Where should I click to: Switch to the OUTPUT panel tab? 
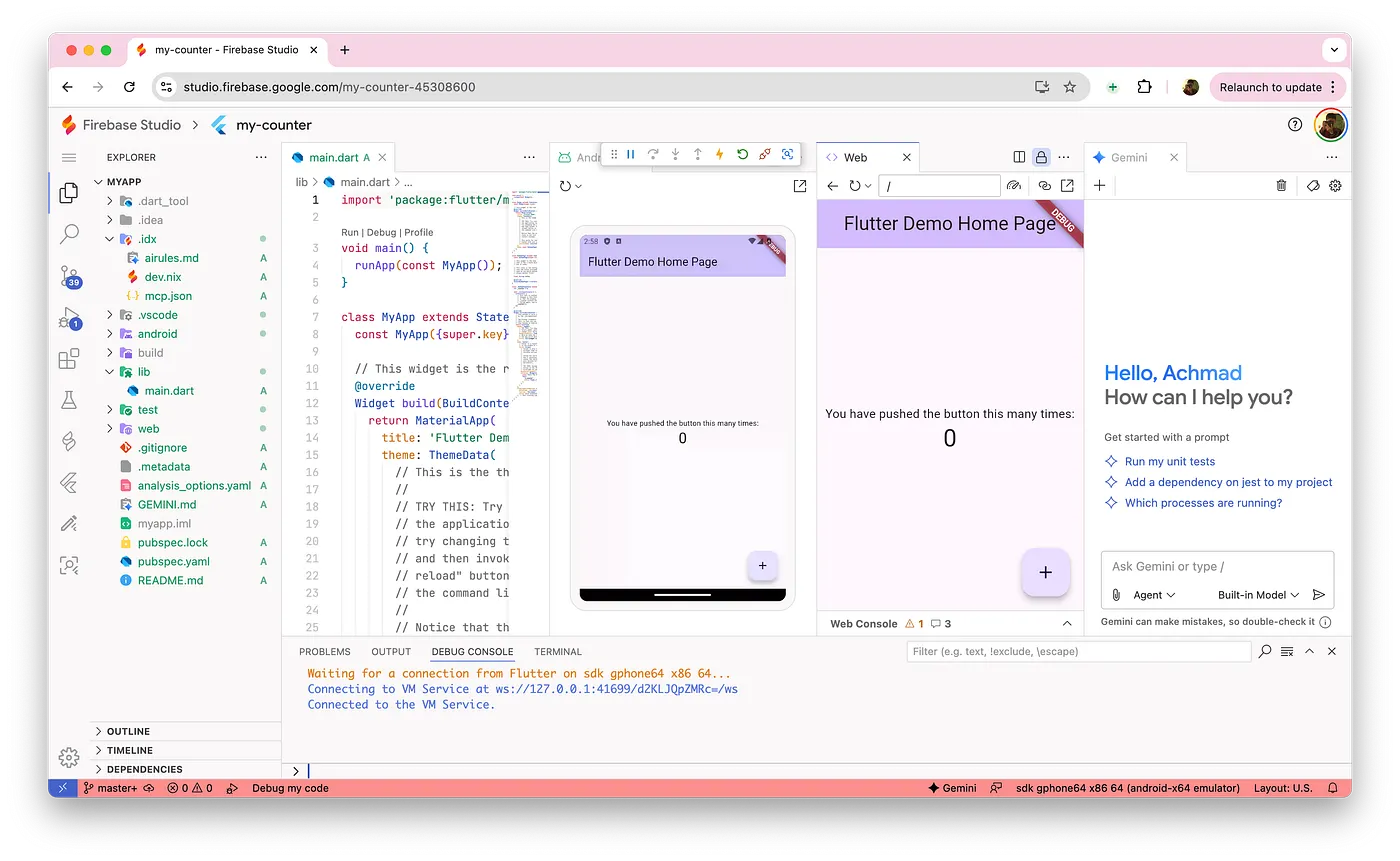coord(391,651)
